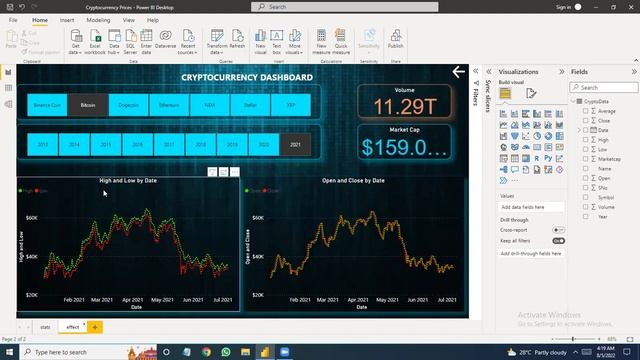Insert a New visual
The width and height of the screenshot is (640, 360).
click(x=260, y=42)
